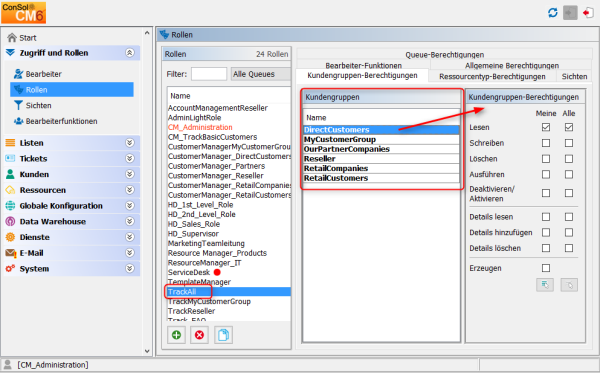Enable the Erzeugen checkbox
Viewport: 600px width, 373px height.
click(546, 268)
